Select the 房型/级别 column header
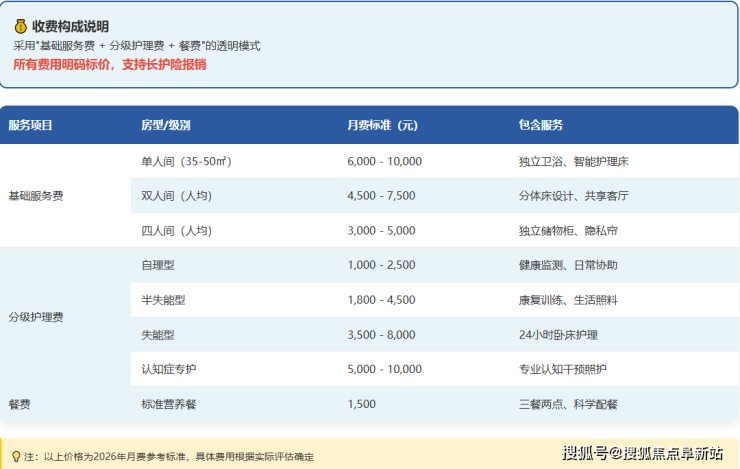 [166, 125]
